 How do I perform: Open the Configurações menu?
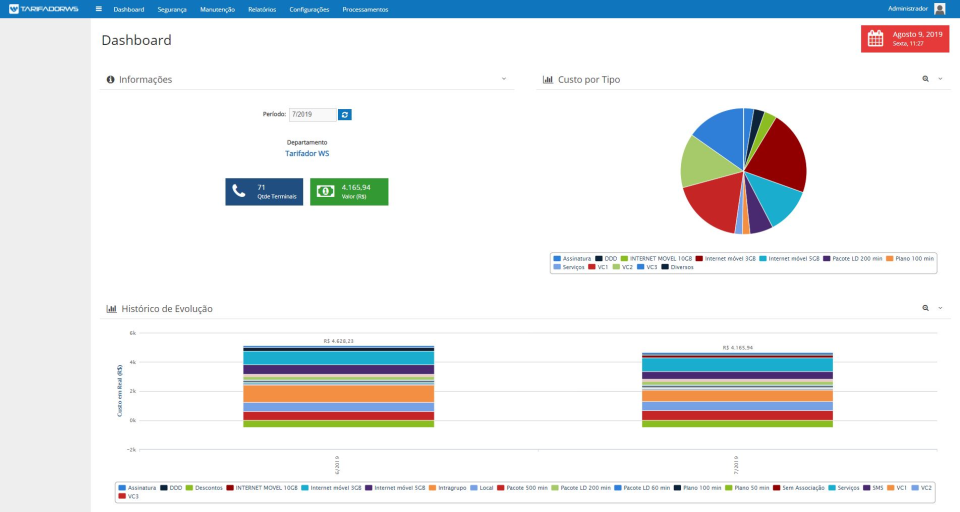309,9
